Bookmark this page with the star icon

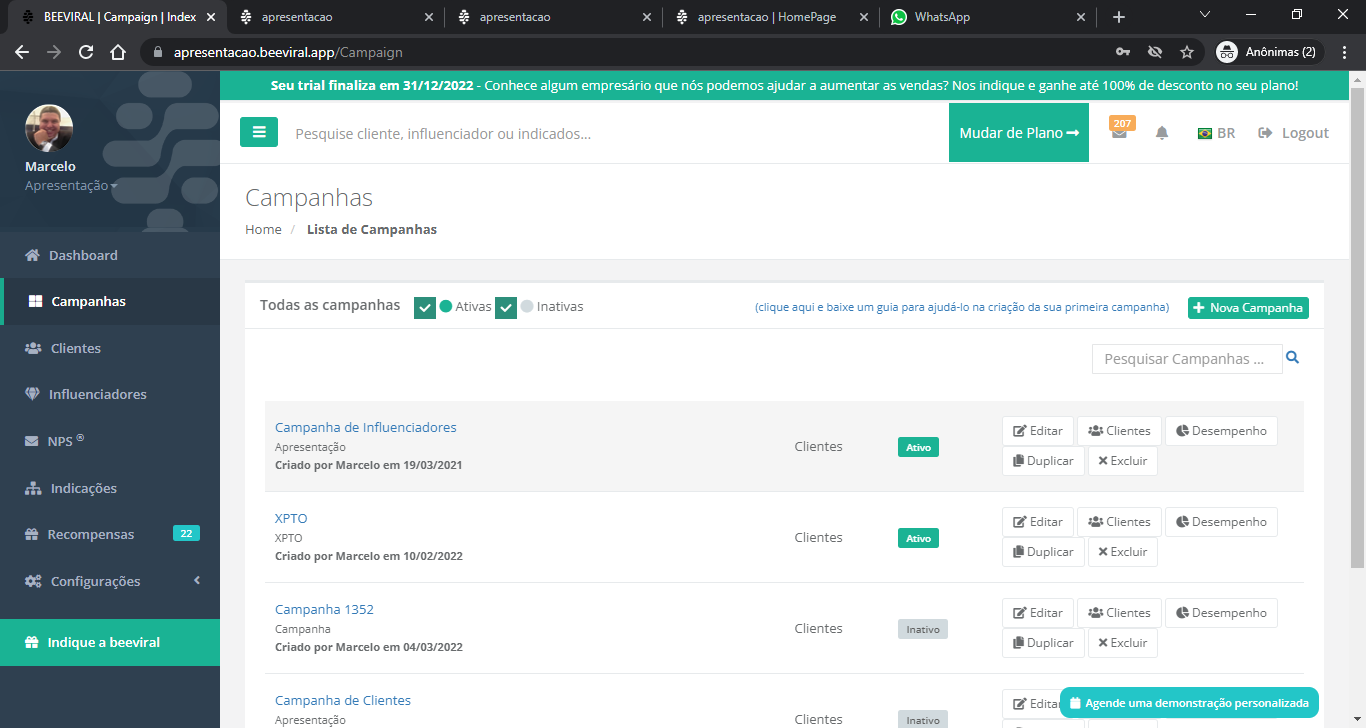tap(1187, 52)
